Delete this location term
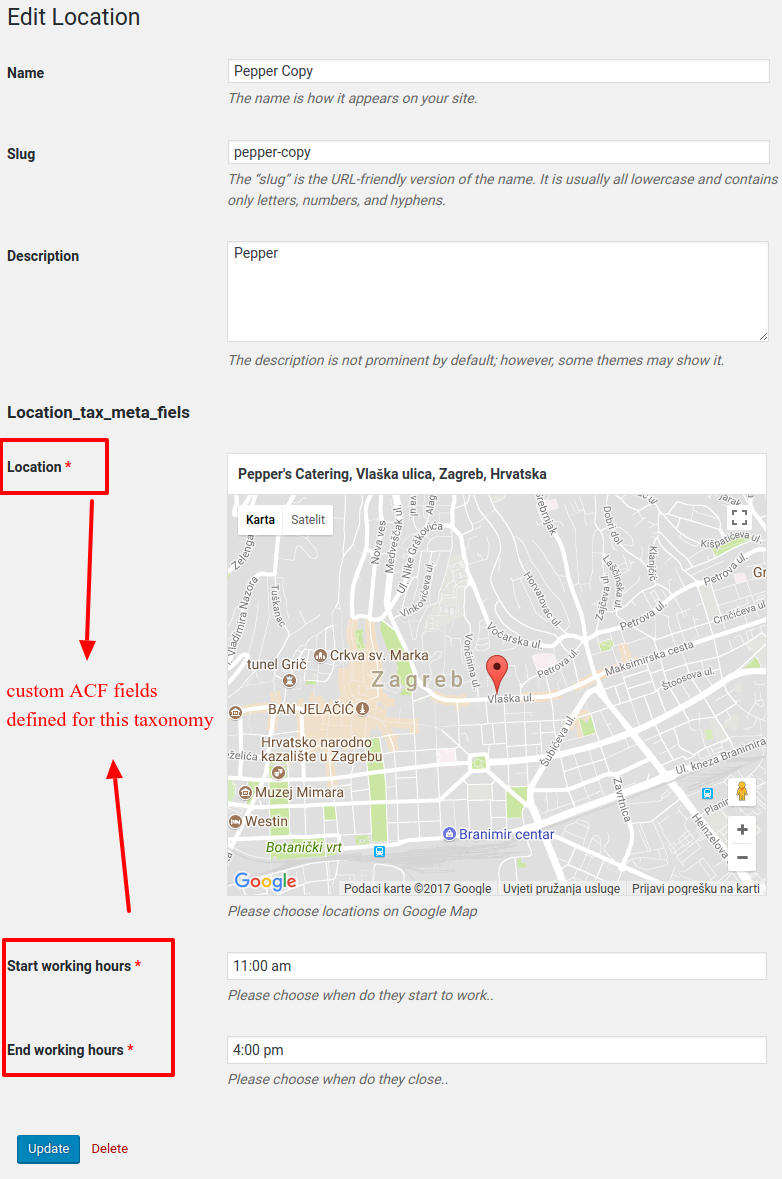 tap(110, 1149)
